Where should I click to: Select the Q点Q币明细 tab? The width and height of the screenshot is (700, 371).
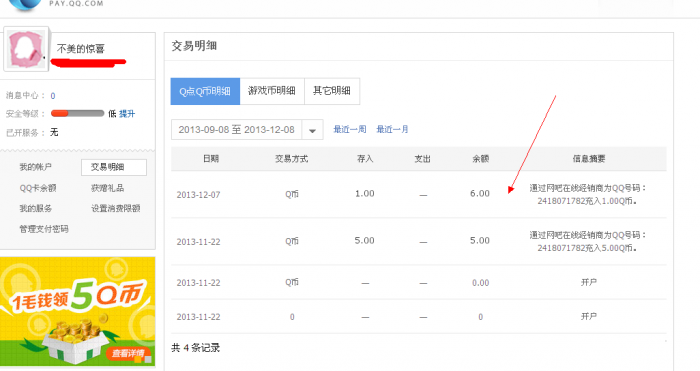coord(205,91)
